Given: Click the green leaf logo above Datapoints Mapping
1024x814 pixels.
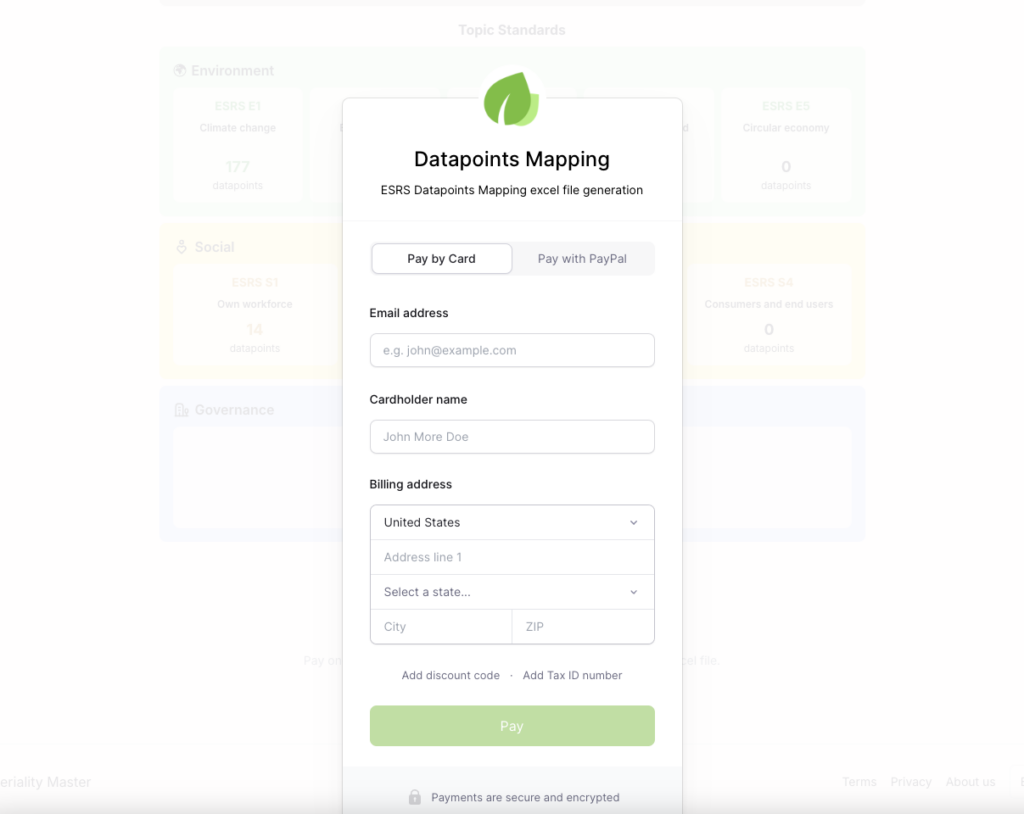Looking at the screenshot, I should [x=511, y=99].
